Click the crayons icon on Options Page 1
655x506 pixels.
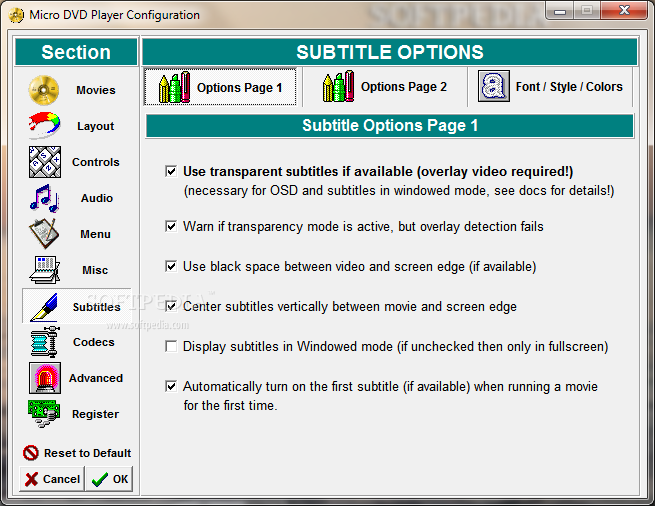point(175,87)
